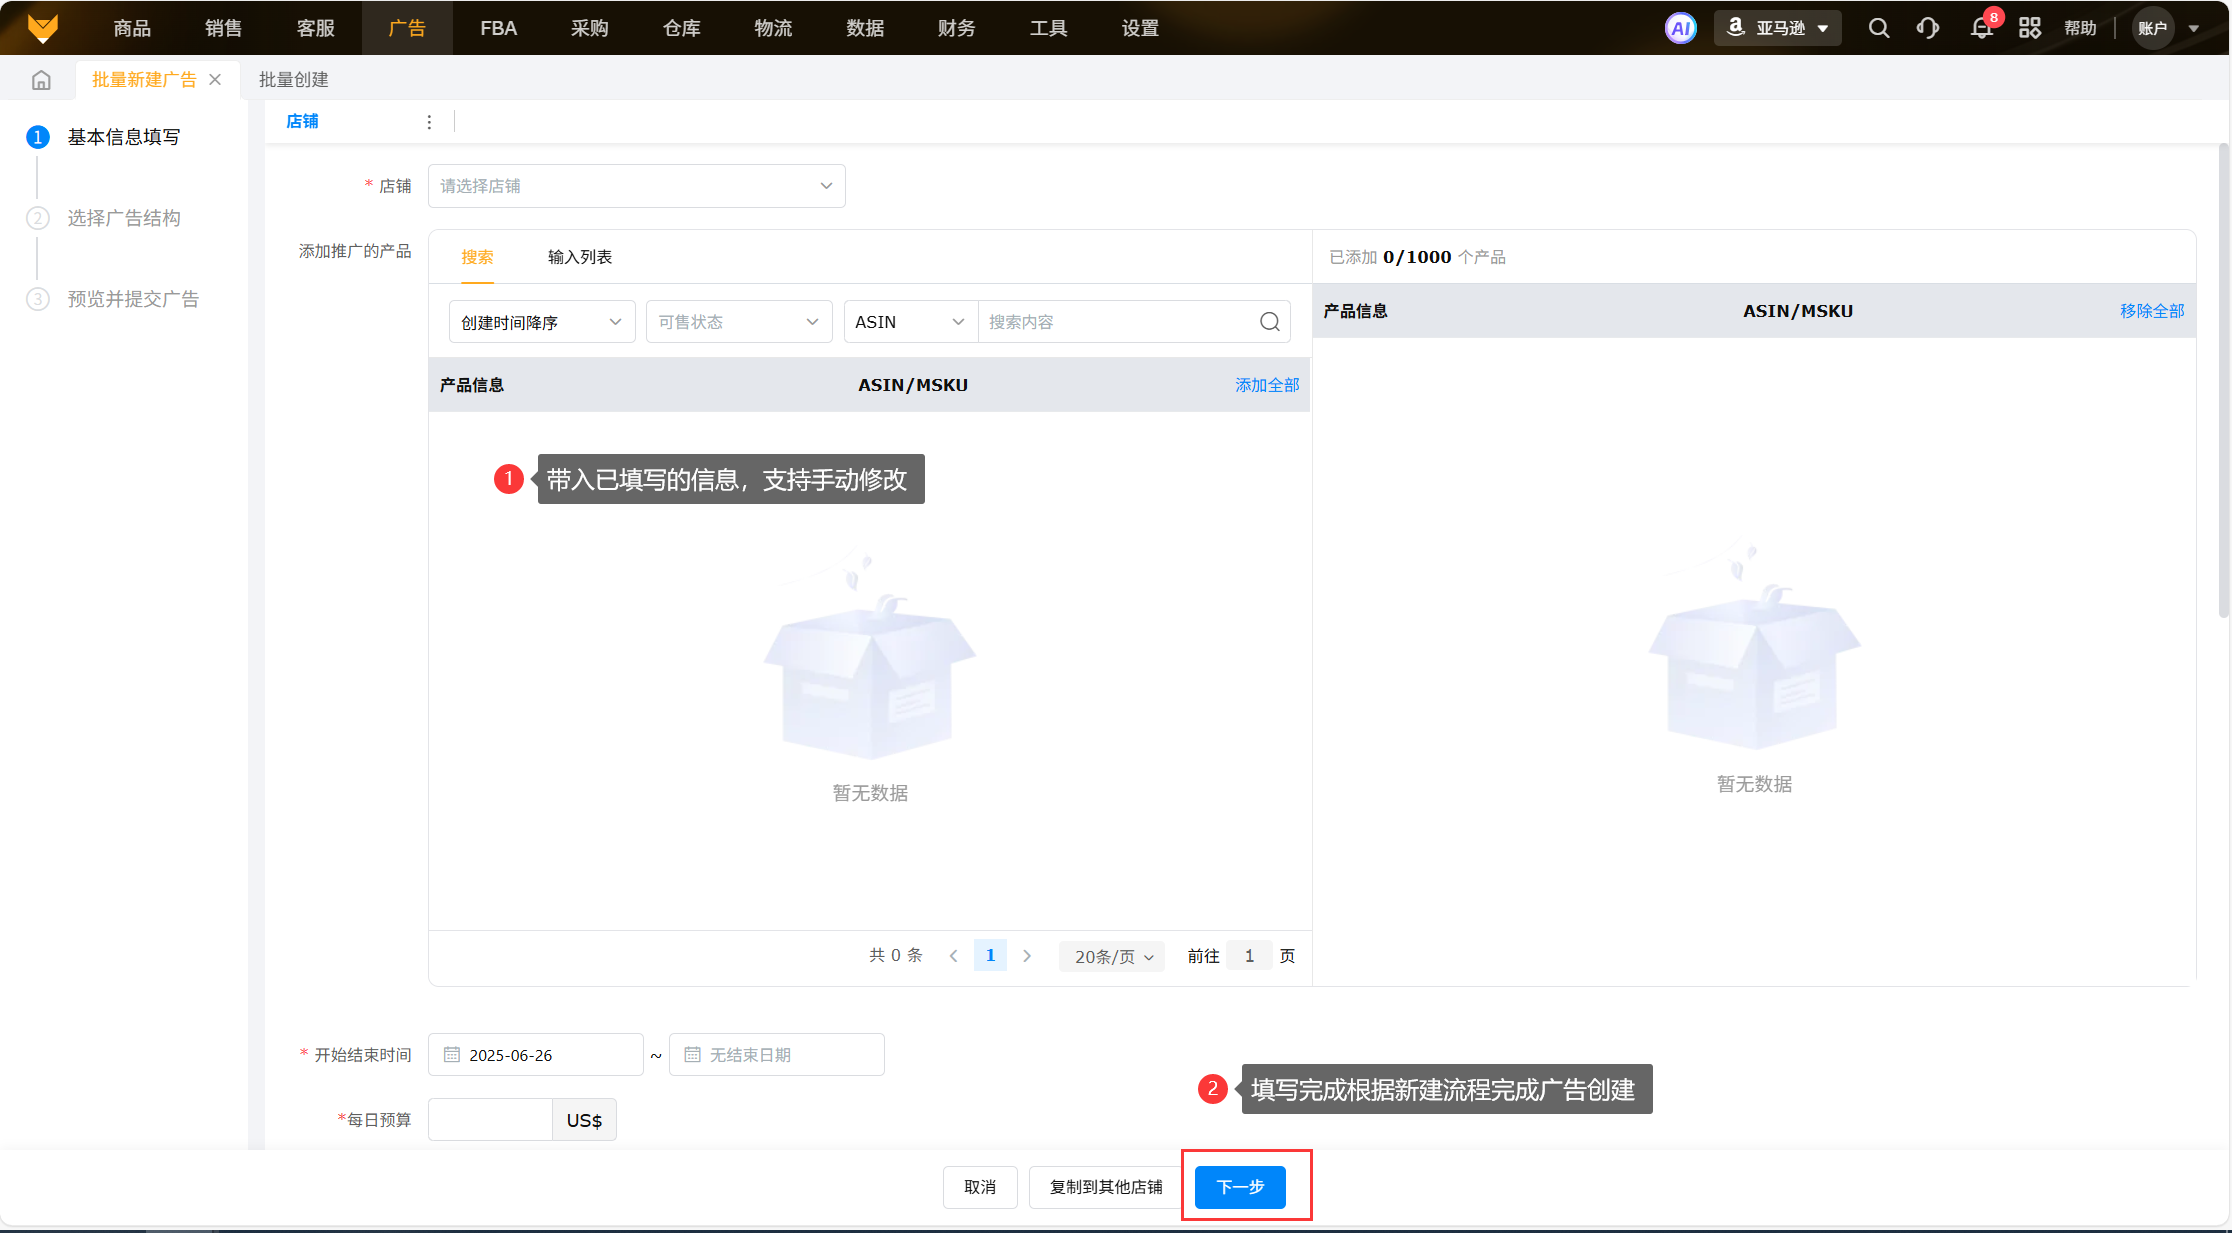Click the 下一步 button
This screenshot has height=1233, width=2232.
point(1240,1187)
